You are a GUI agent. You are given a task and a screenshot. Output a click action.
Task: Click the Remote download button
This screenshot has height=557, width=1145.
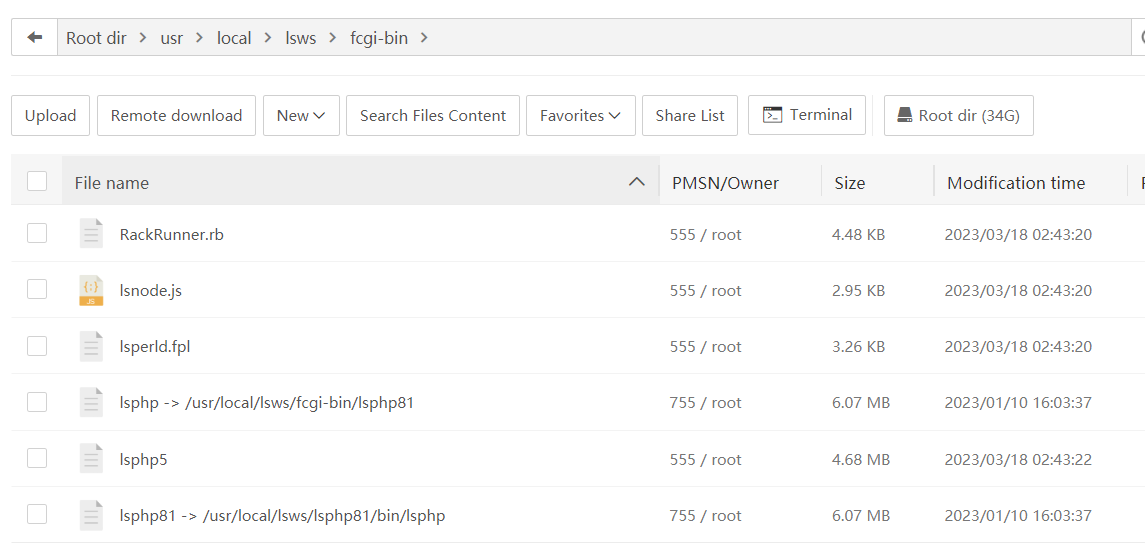[x=176, y=116]
